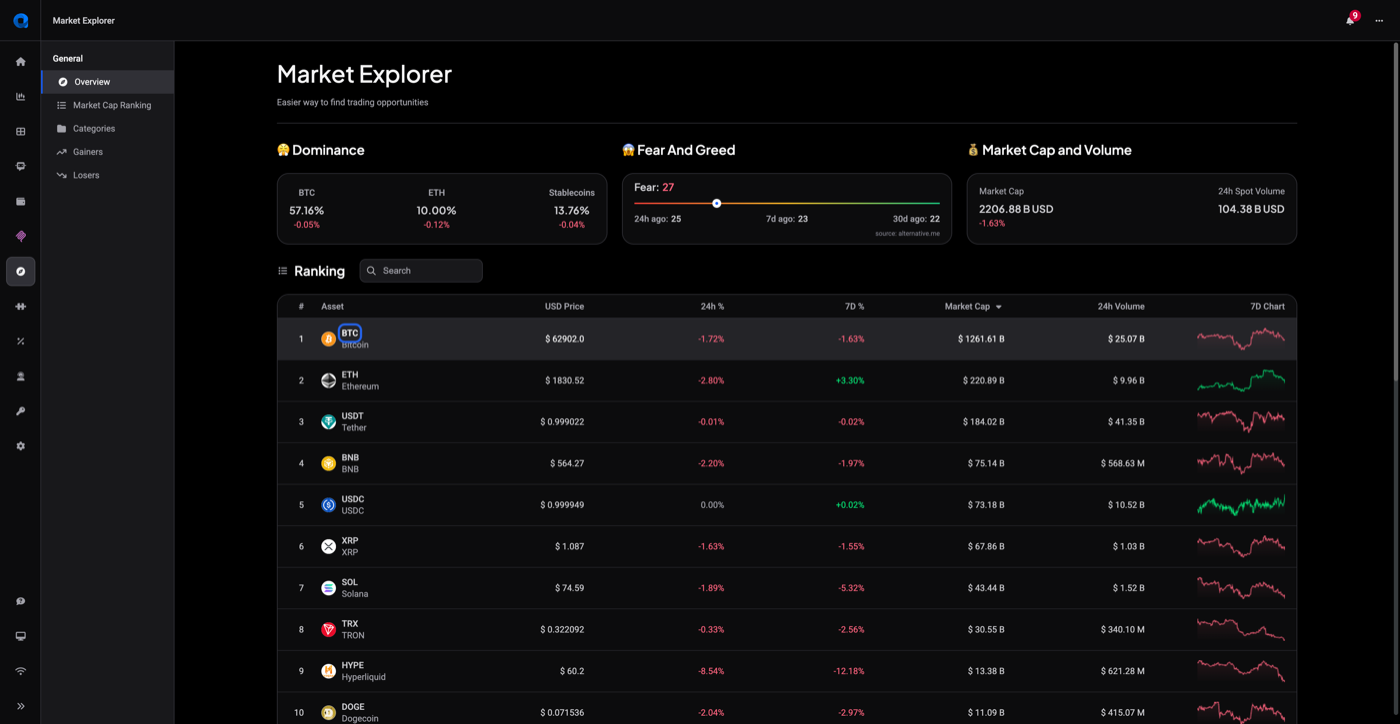Screen dimensions: 1400x724
Task: Click the wifi connection status icon
Action: click(x=20, y=672)
